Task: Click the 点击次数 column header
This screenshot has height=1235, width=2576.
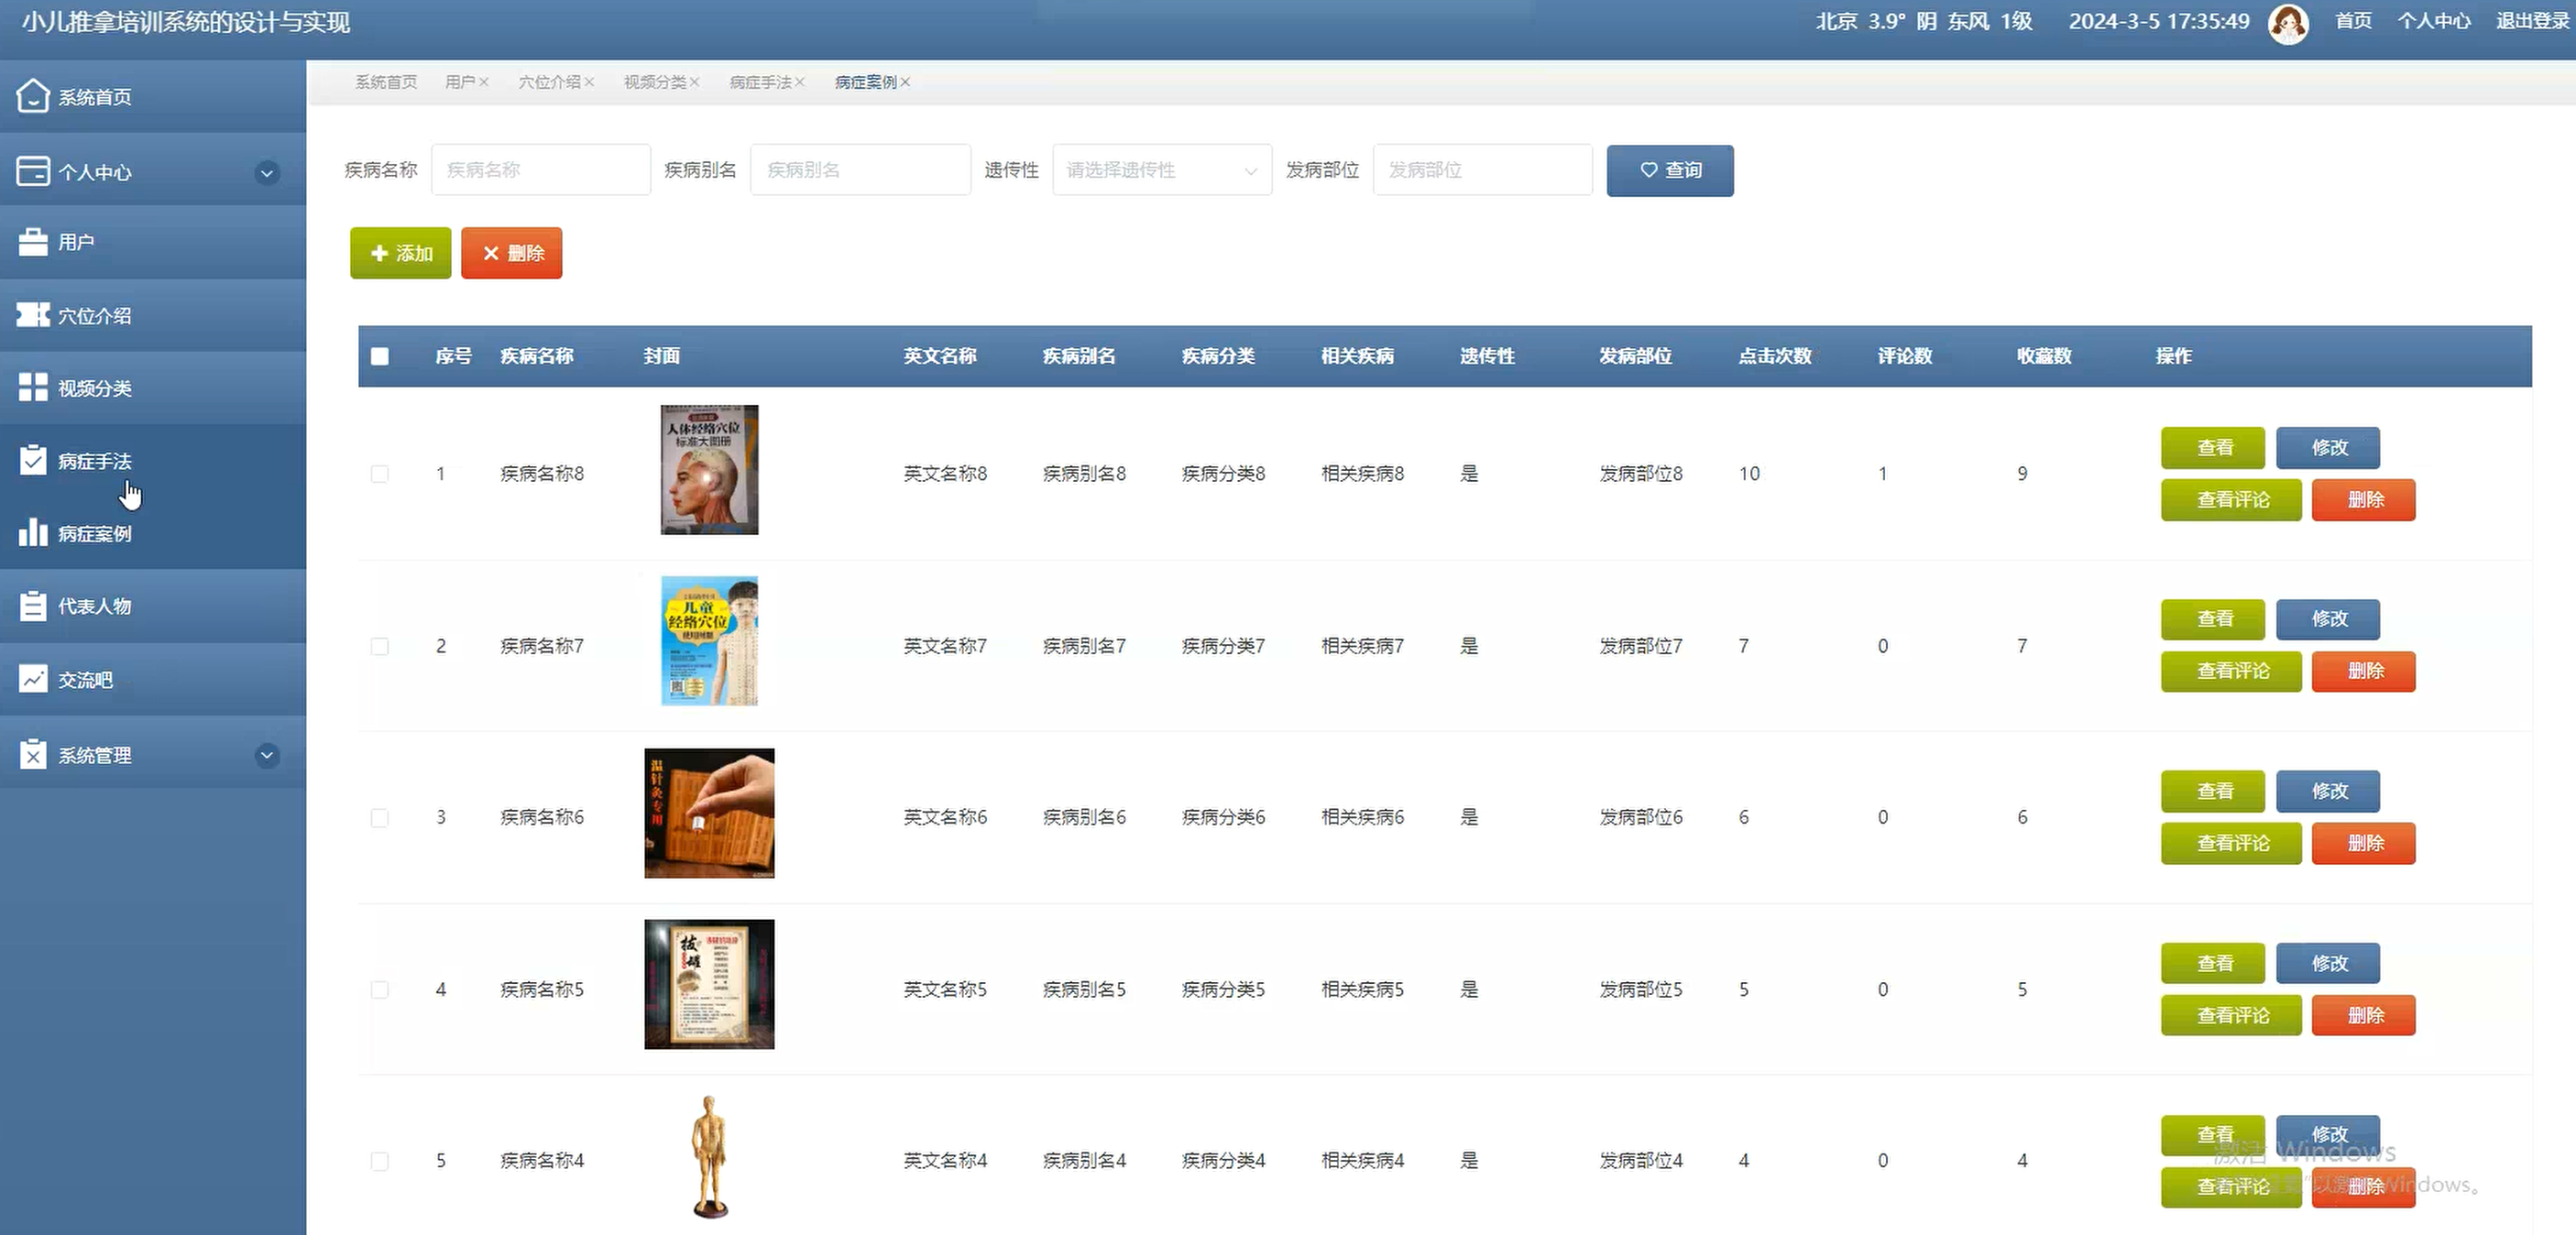Action: tap(1774, 356)
